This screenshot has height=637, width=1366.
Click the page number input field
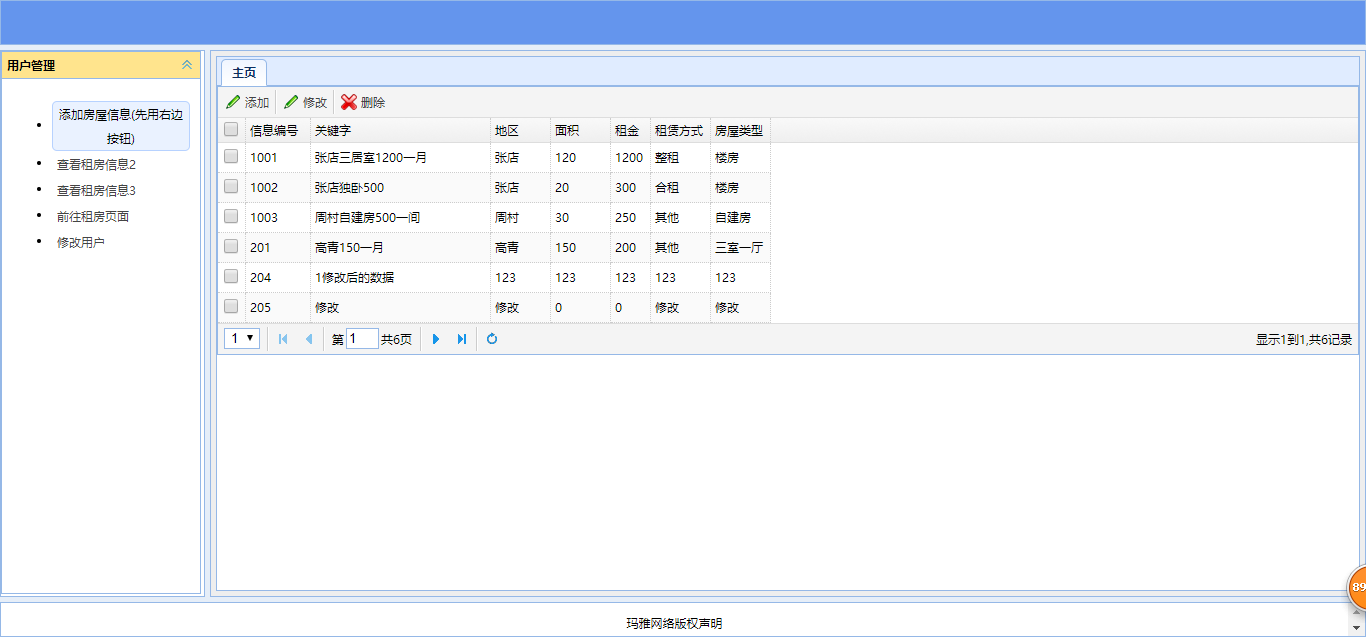click(362, 339)
